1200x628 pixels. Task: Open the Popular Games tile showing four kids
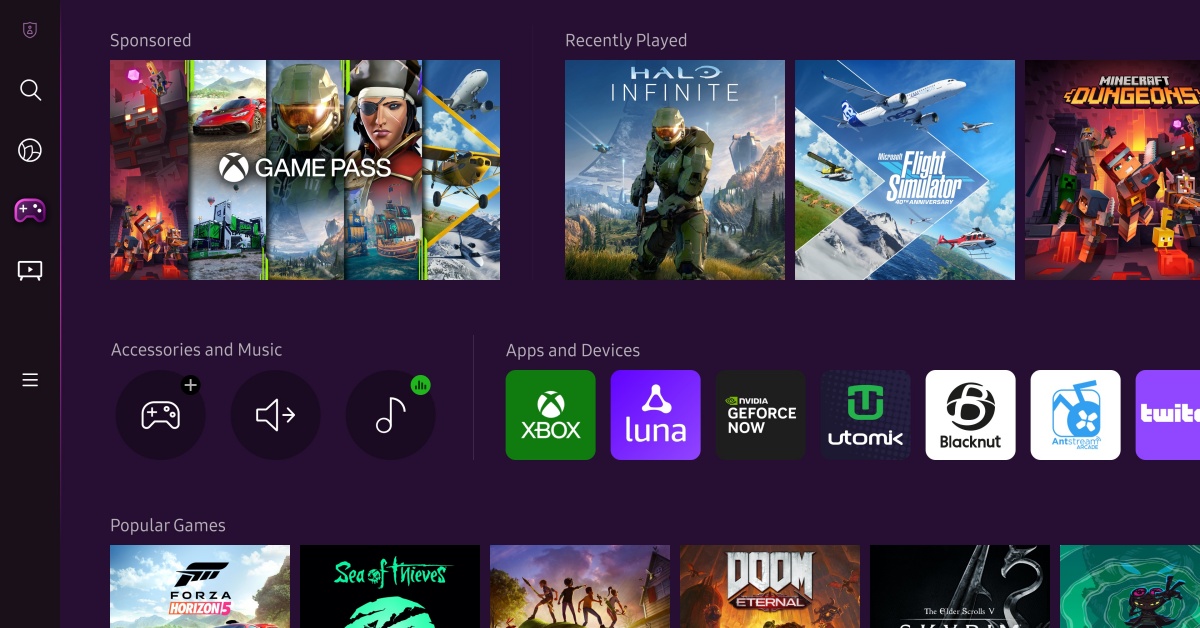coord(580,586)
